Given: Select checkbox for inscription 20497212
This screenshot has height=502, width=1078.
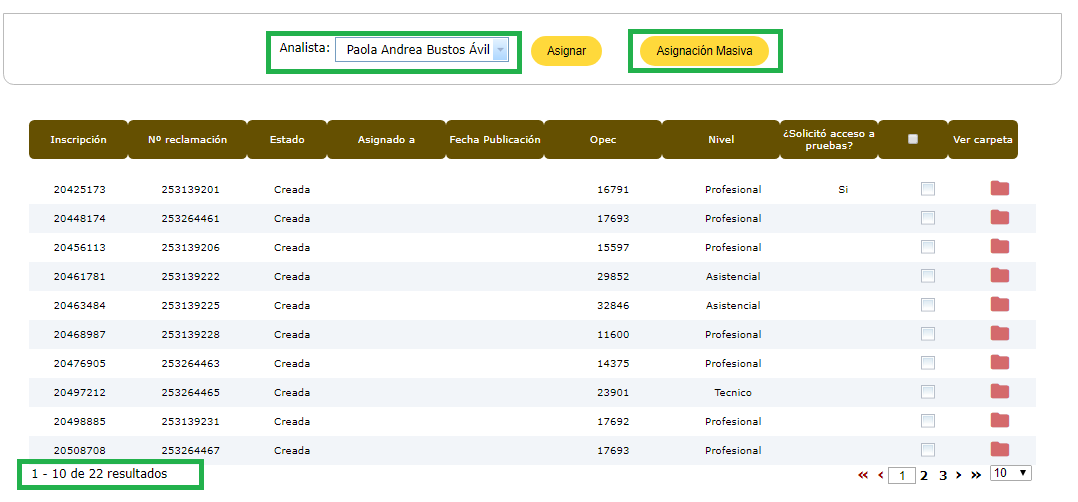Looking at the screenshot, I should click(x=928, y=392).
